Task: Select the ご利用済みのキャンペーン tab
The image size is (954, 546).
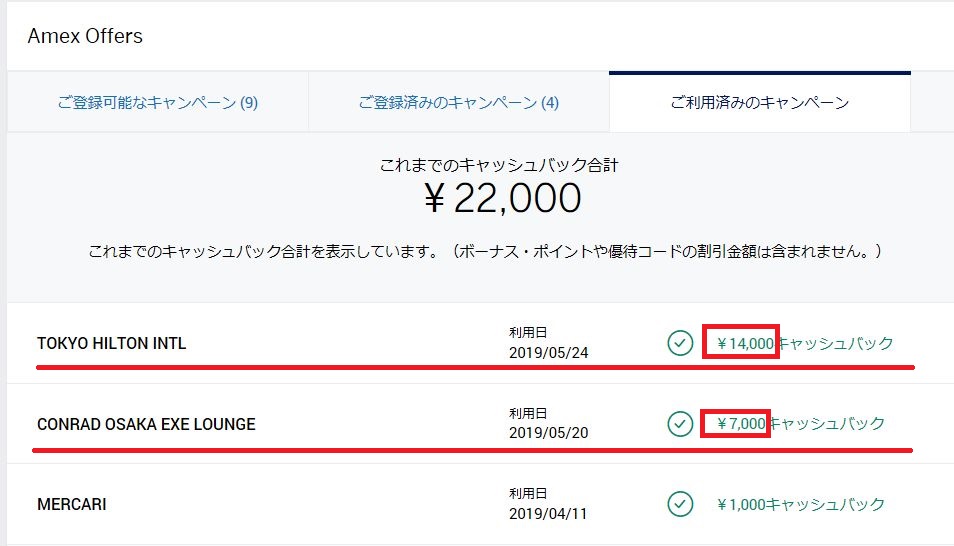Action: (759, 102)
